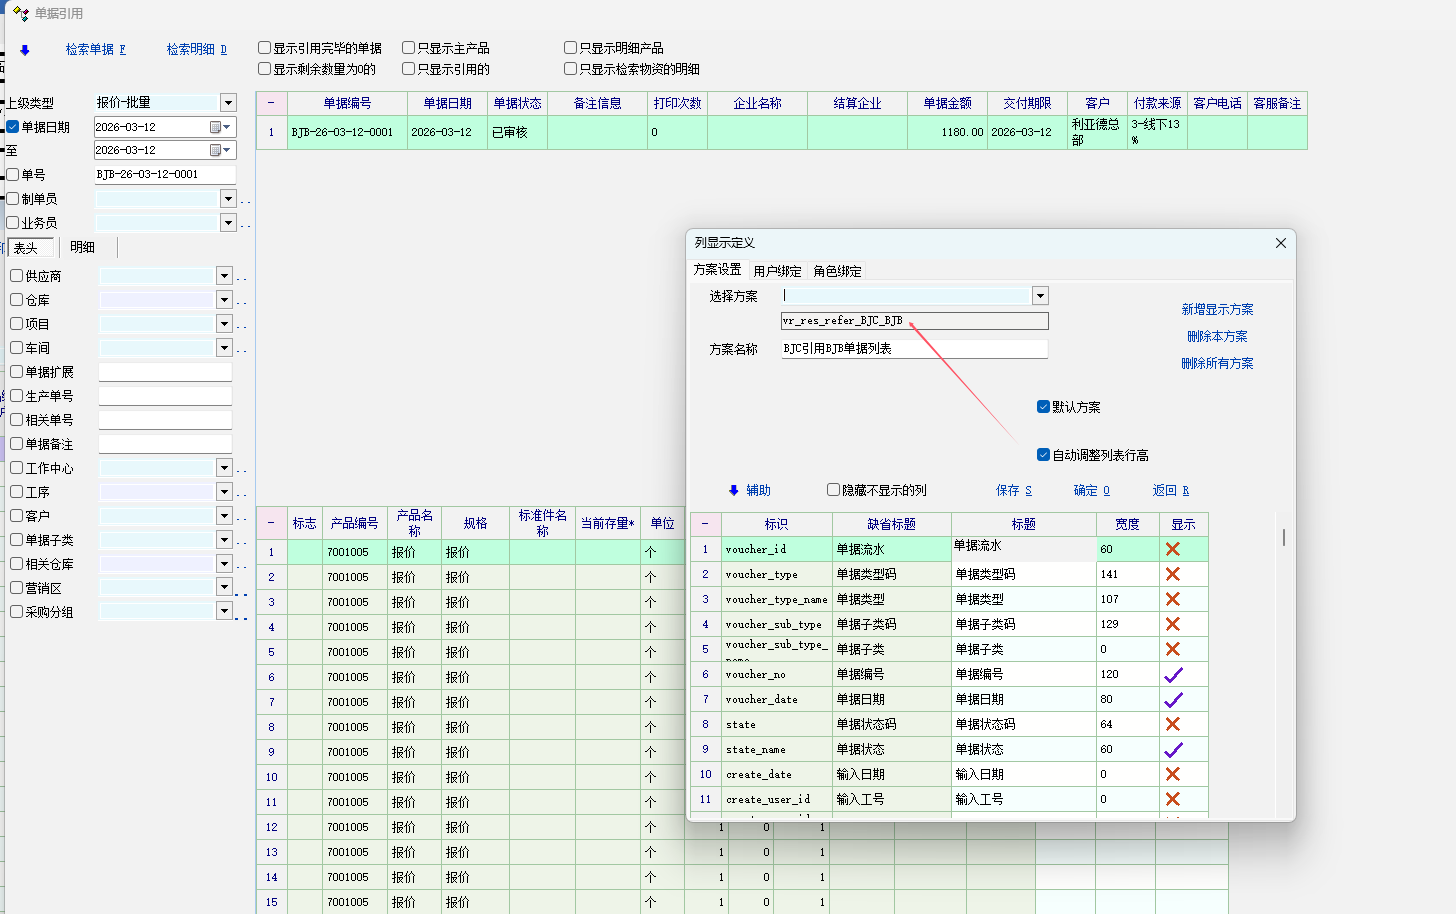
Task: Click the red X icon for create_date row
Action: pos(1173,775)
